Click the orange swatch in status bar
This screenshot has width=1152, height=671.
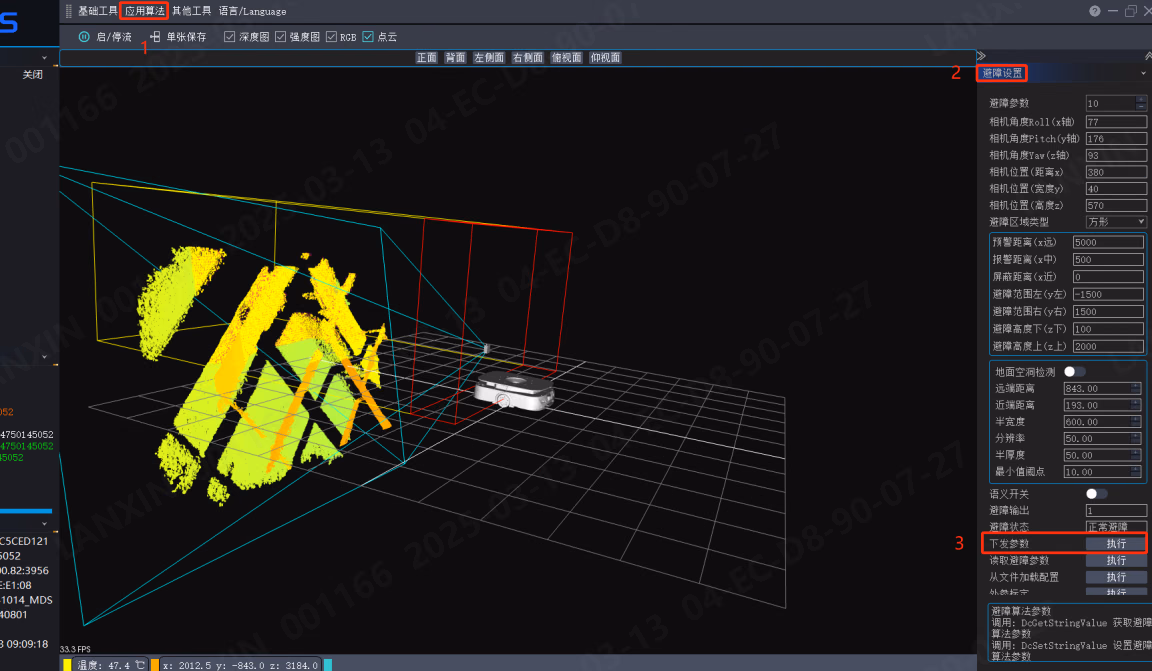click(155, 664)
